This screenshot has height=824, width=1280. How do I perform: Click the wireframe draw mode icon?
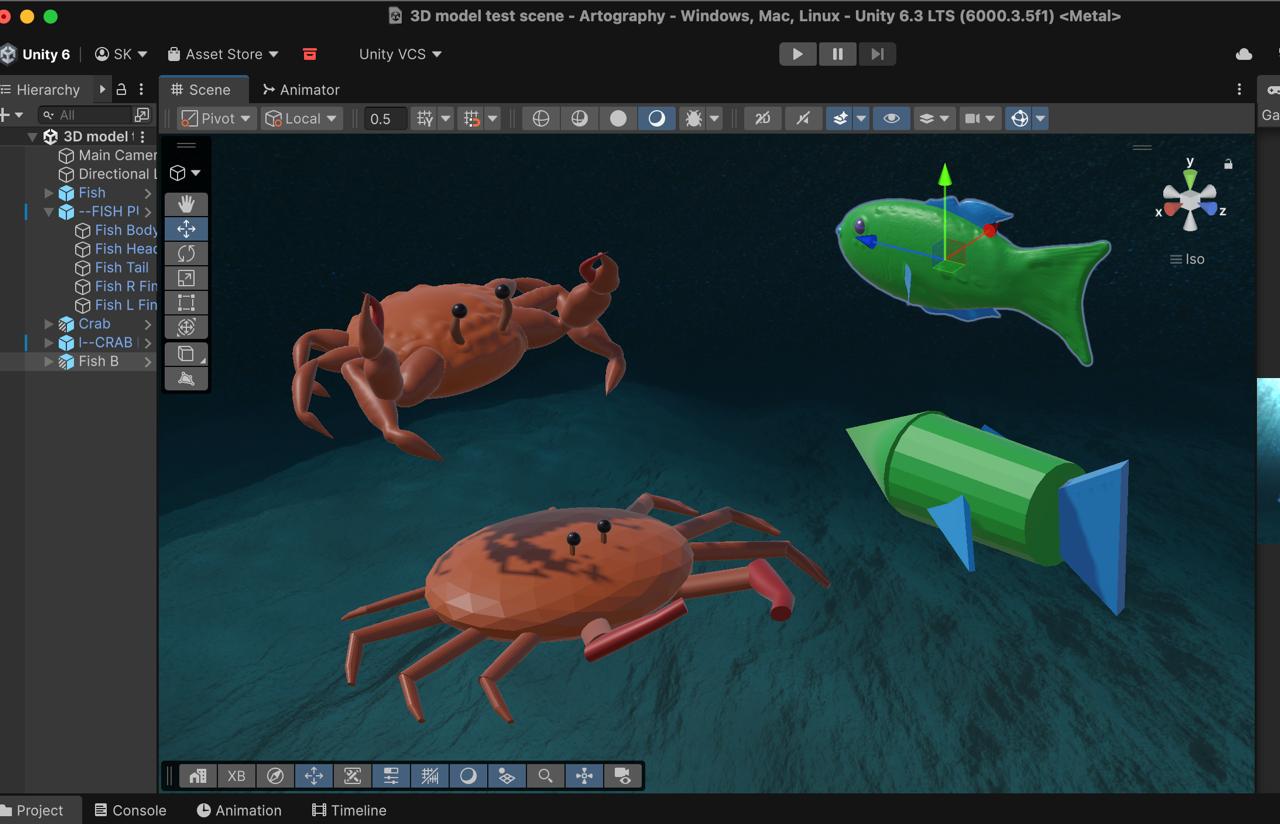[540, 118]
